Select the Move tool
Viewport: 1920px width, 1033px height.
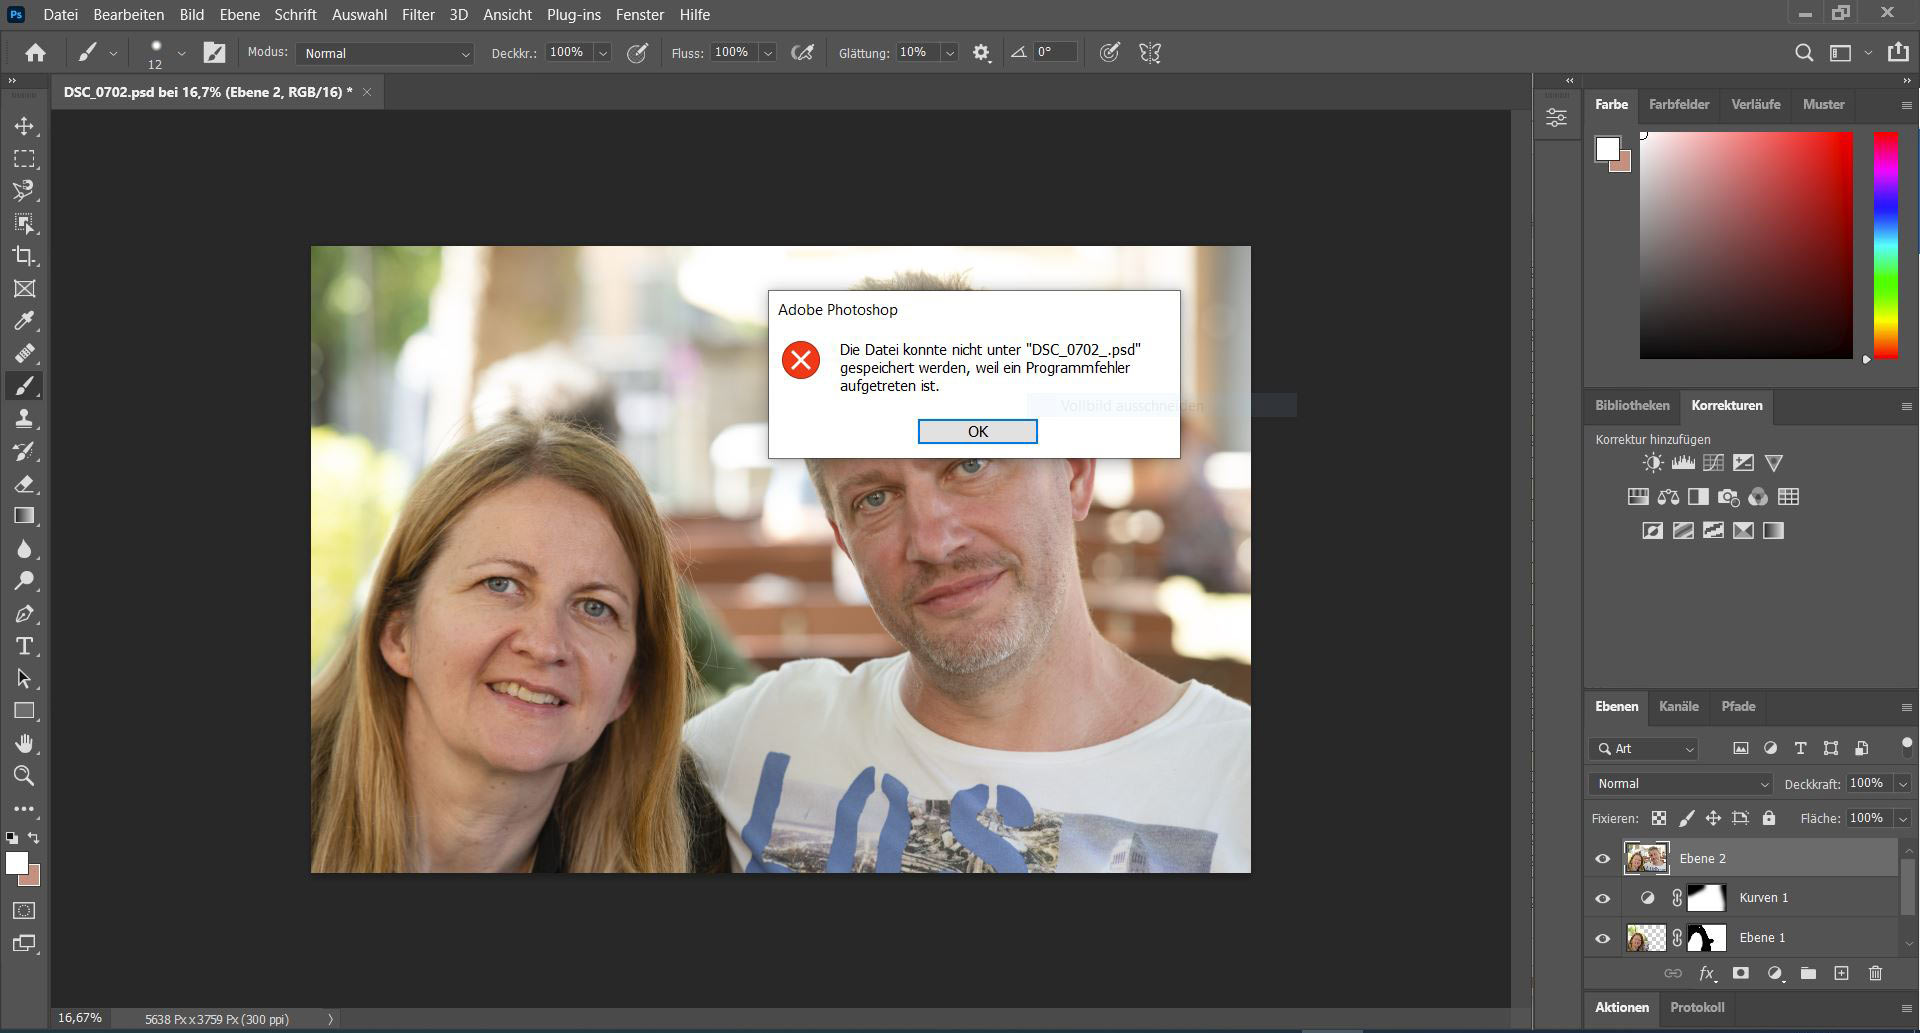click(x=24, y=126)
